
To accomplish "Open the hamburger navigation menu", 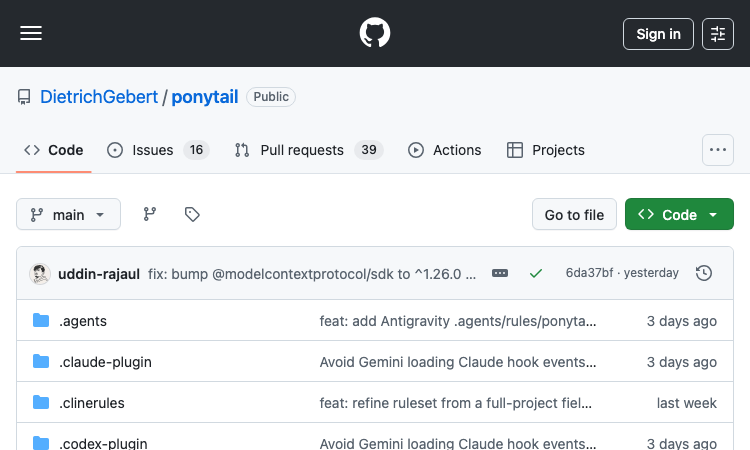I will 31,33.
